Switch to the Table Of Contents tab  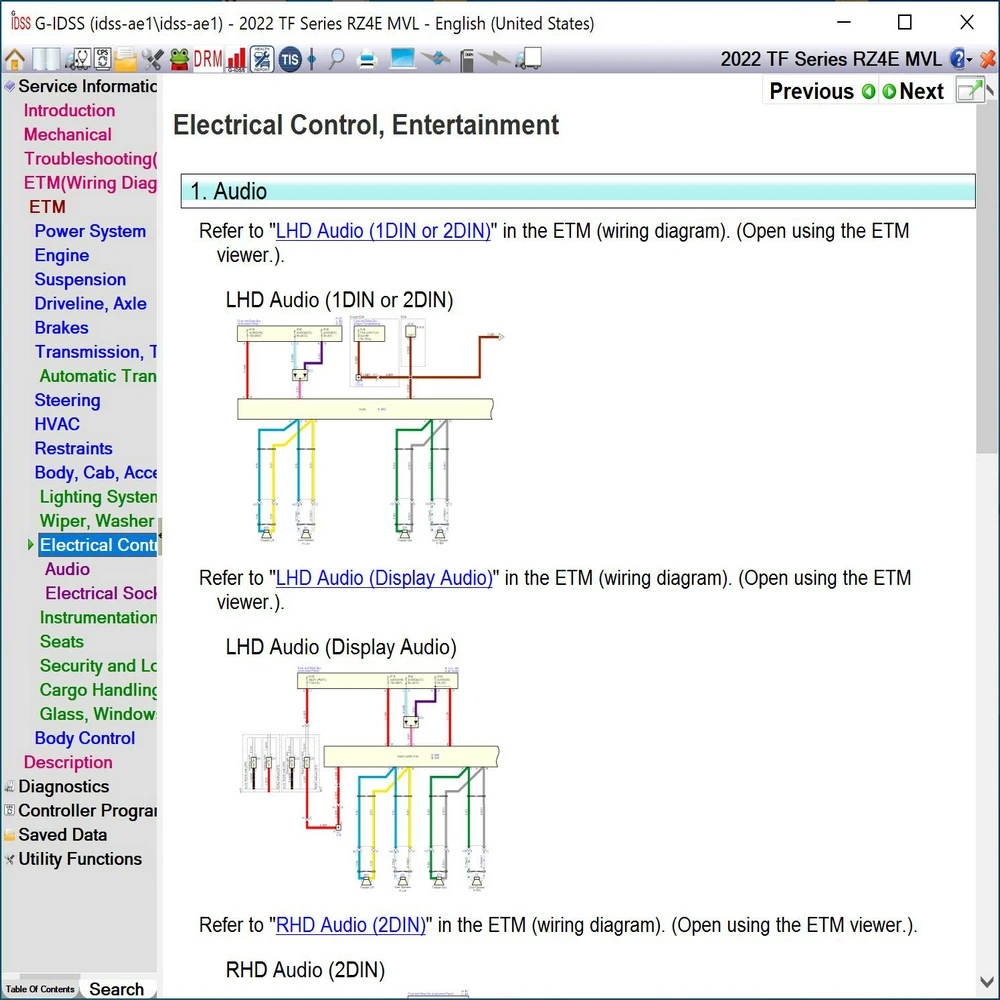40,989
